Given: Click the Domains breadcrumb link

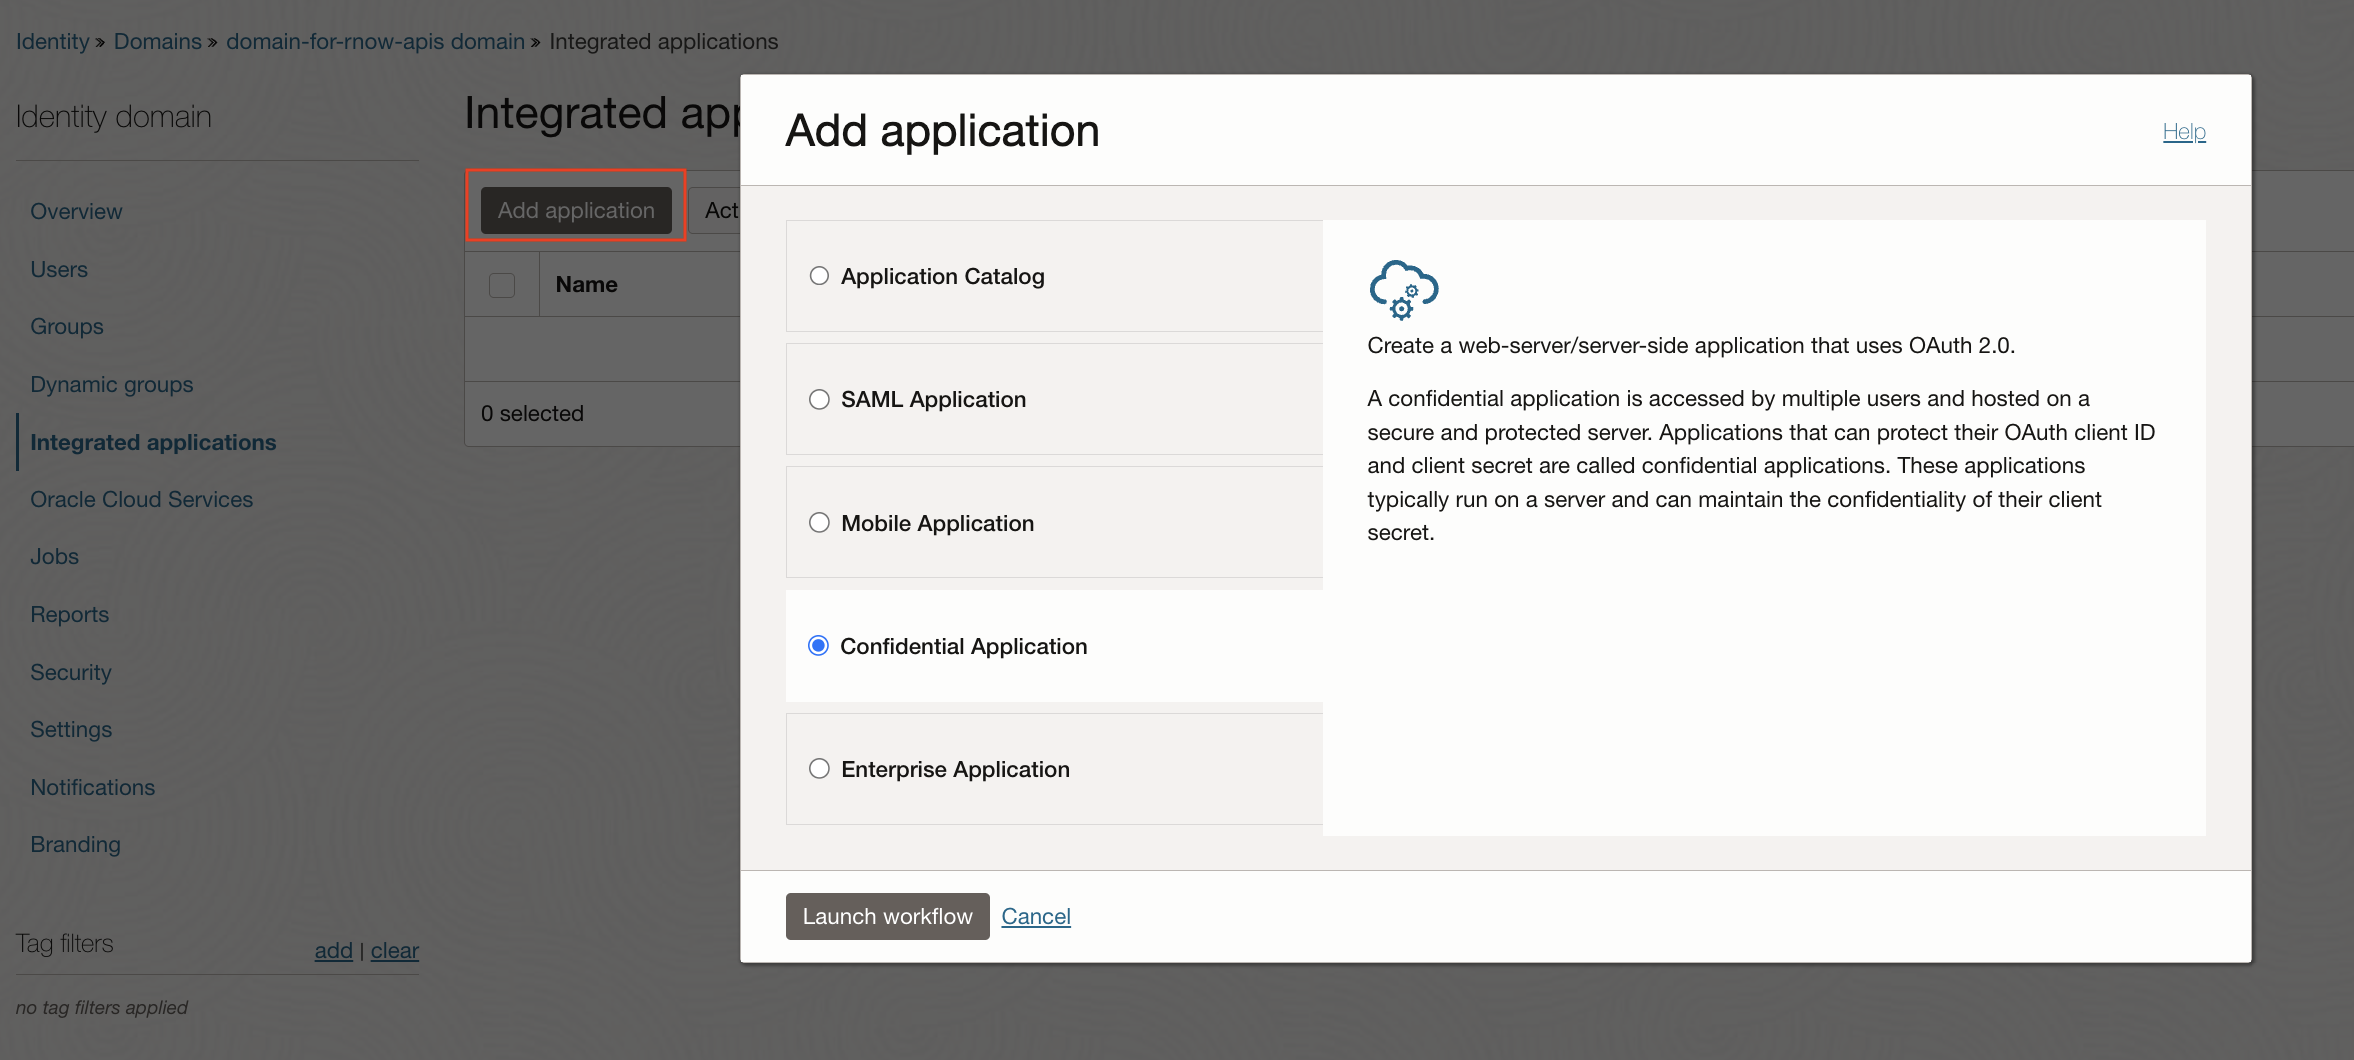Looking at the screenshot, I should 157,41.
